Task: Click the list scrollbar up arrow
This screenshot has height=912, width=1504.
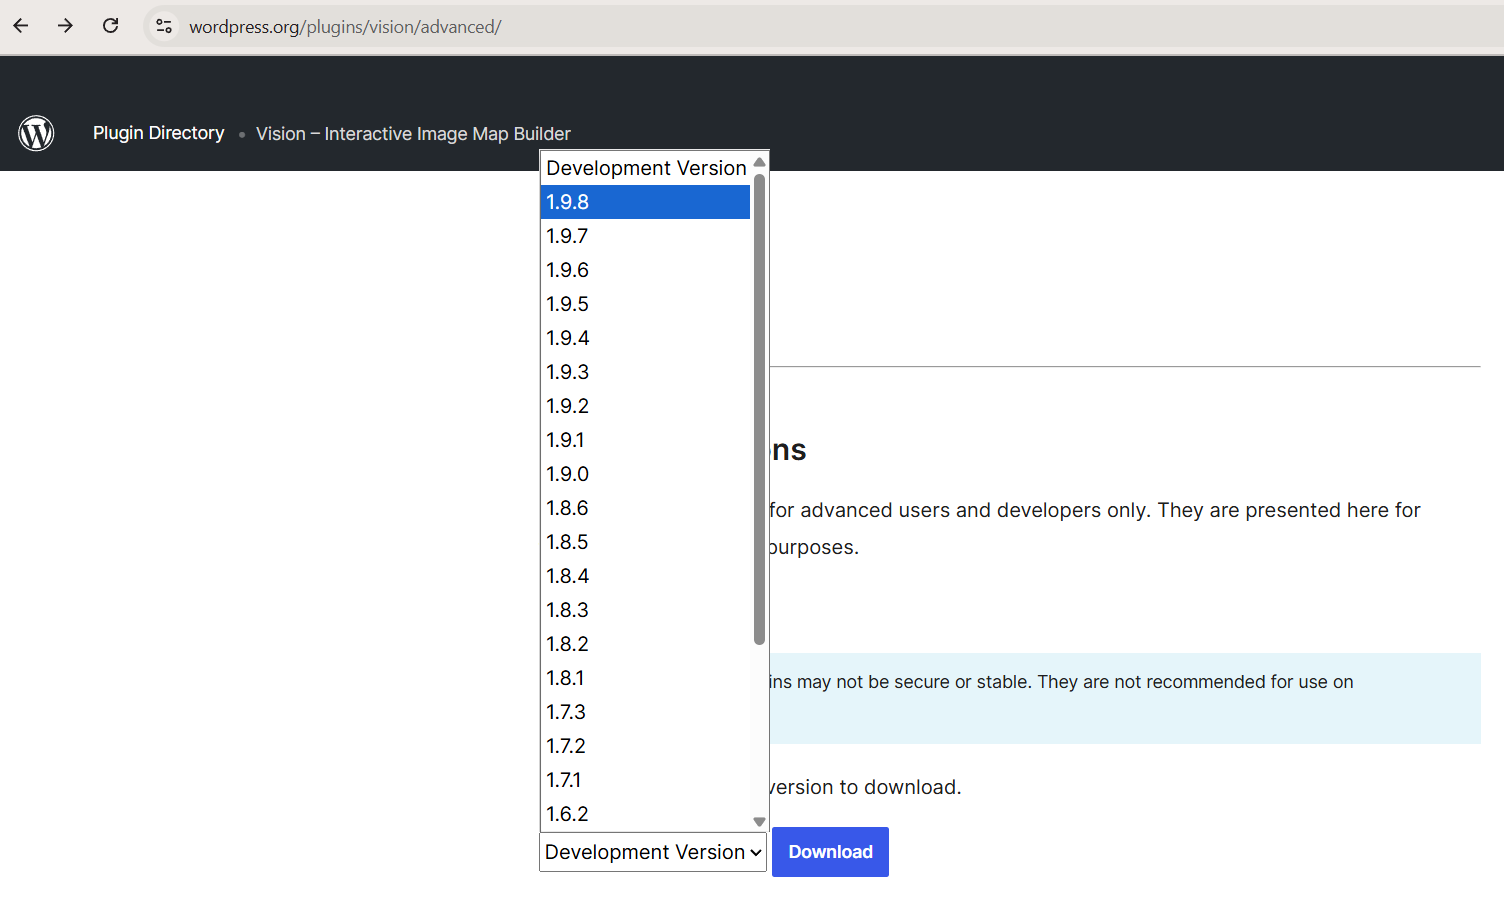Action: click(x=759, y=162)
